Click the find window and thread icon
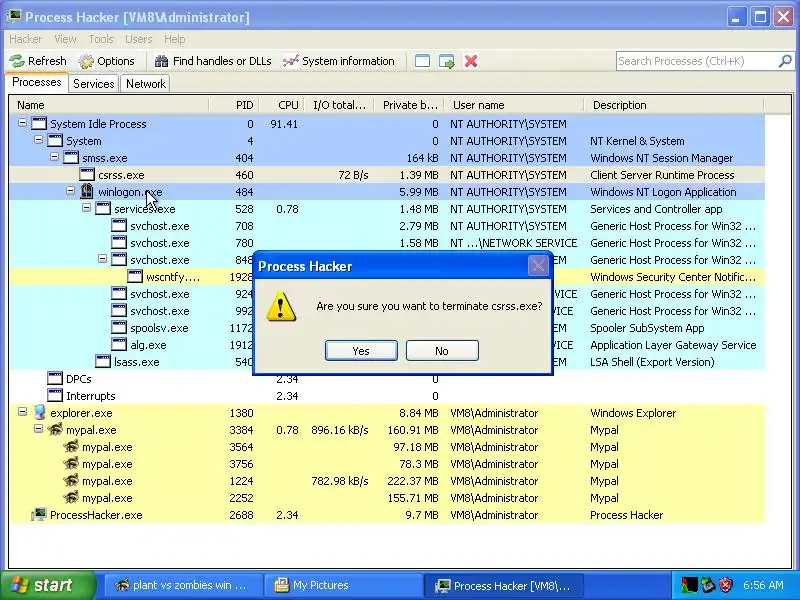 click(446, 61)
